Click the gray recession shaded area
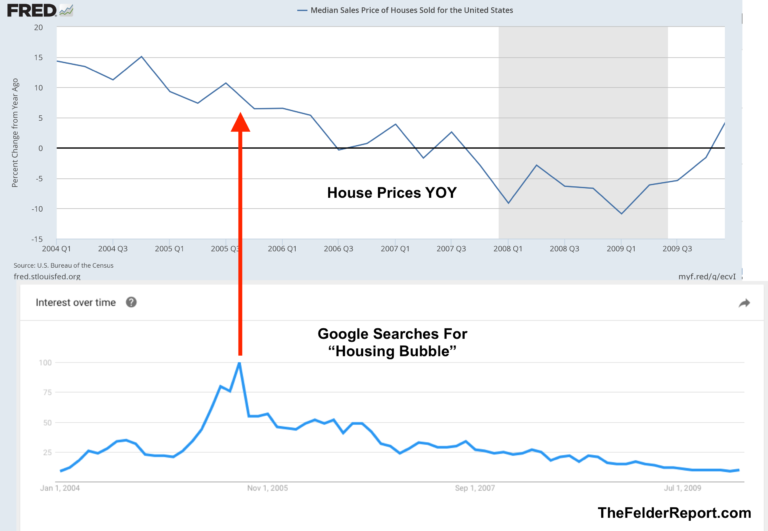This screenshot has height=531, width=768. coord(583,133)
